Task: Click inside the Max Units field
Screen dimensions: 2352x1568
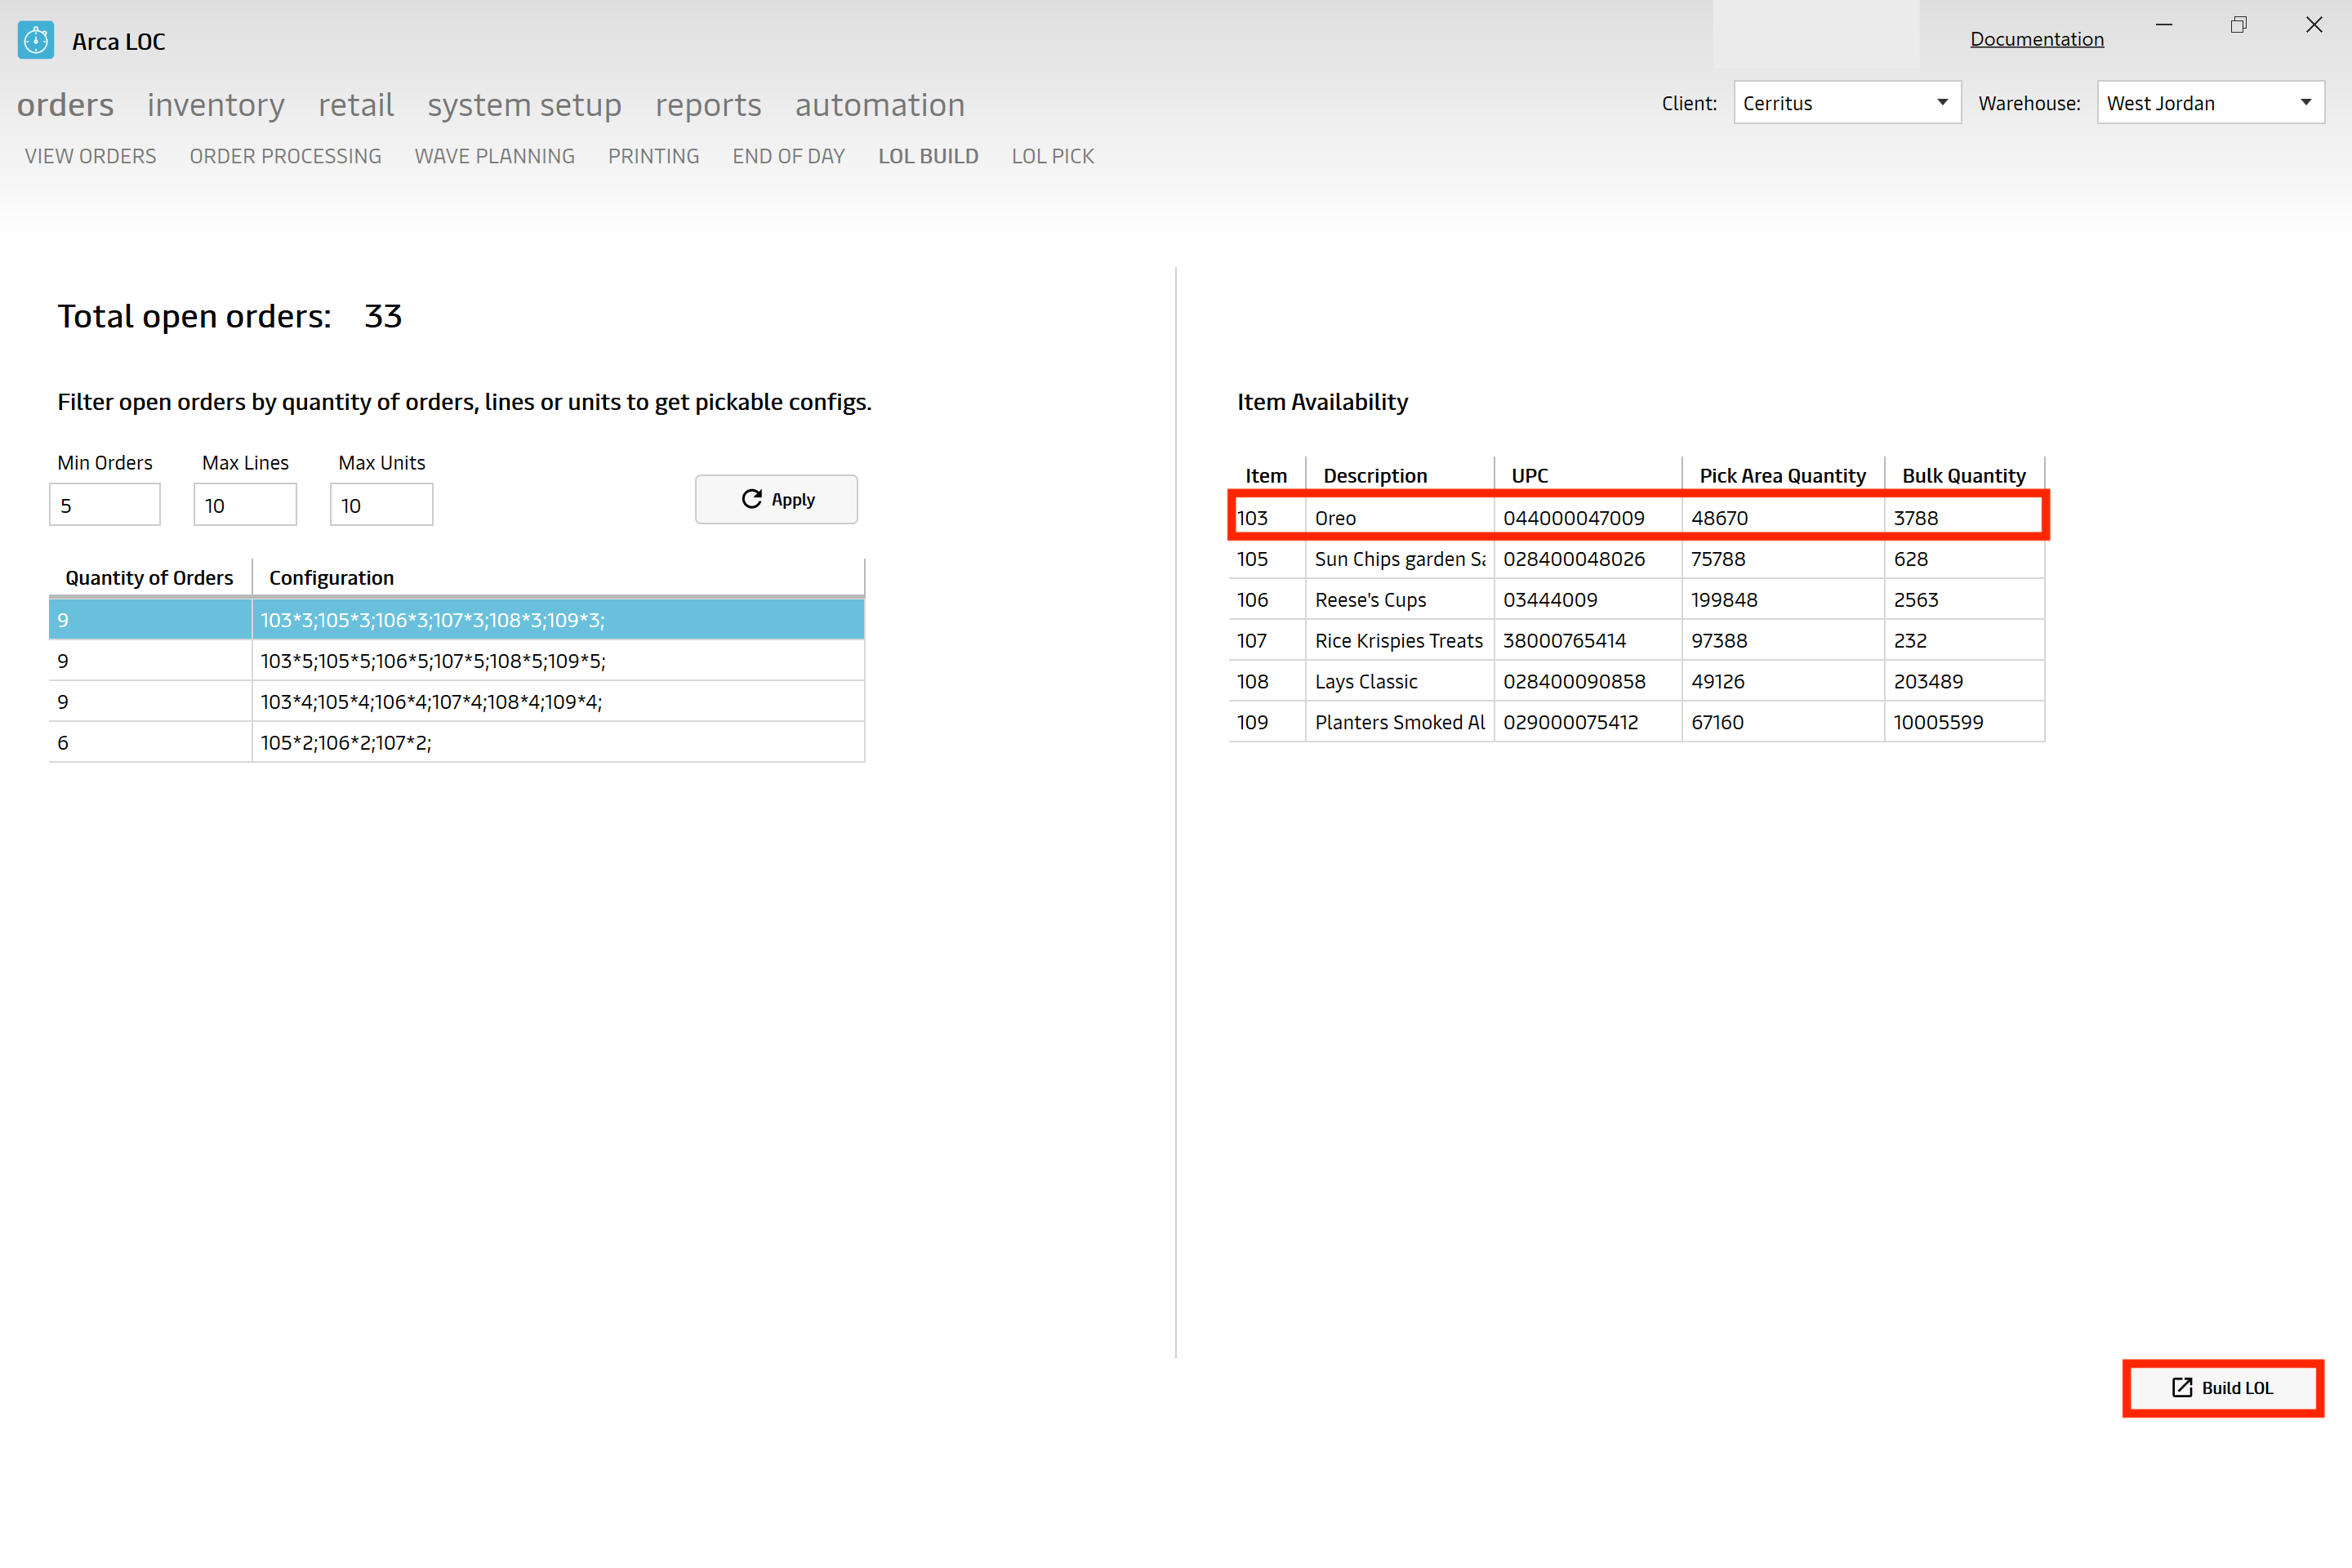Action: (382, 504)
